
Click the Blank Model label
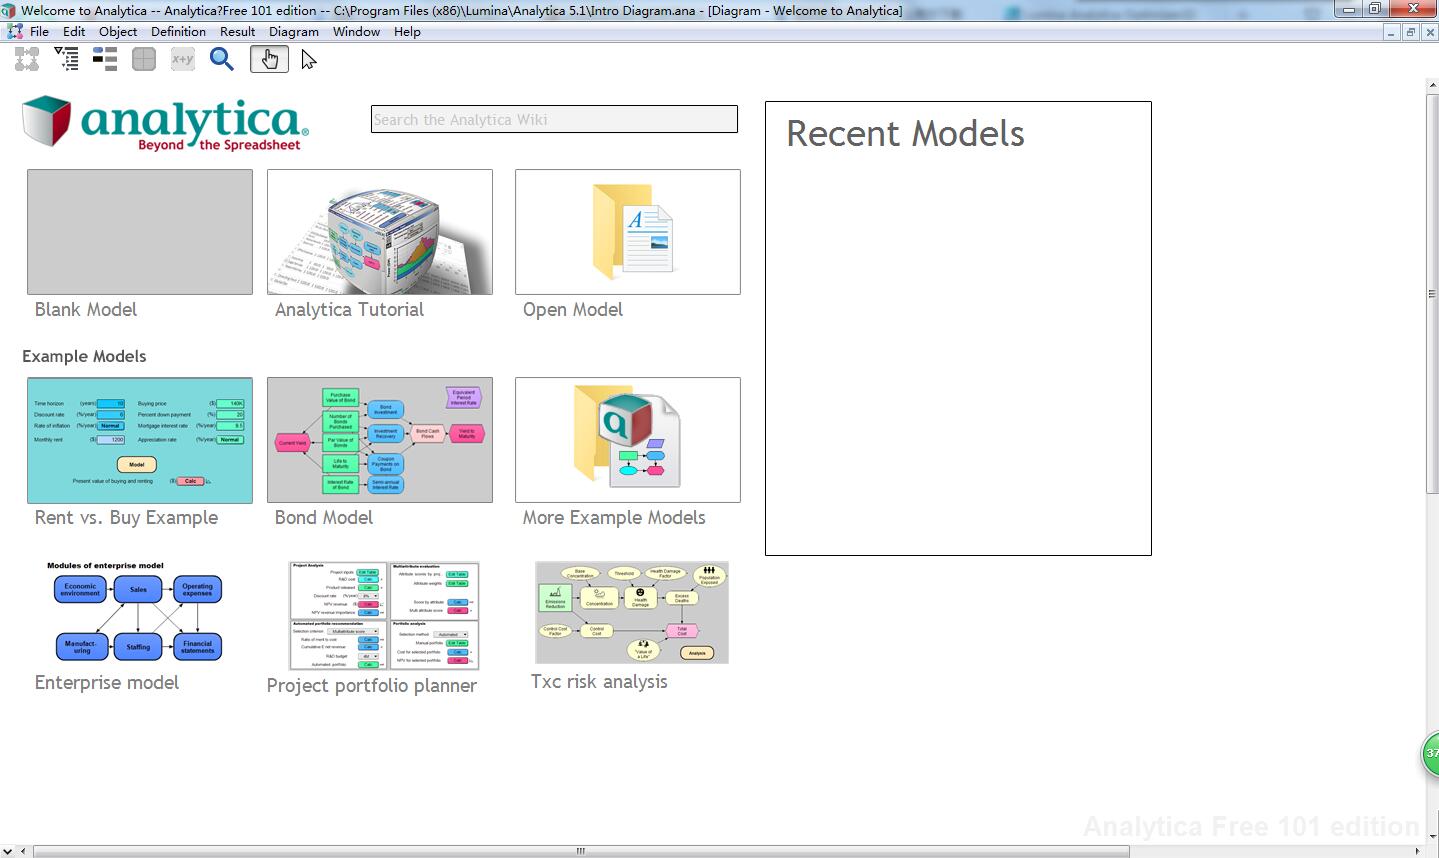(x=86, y=310)
